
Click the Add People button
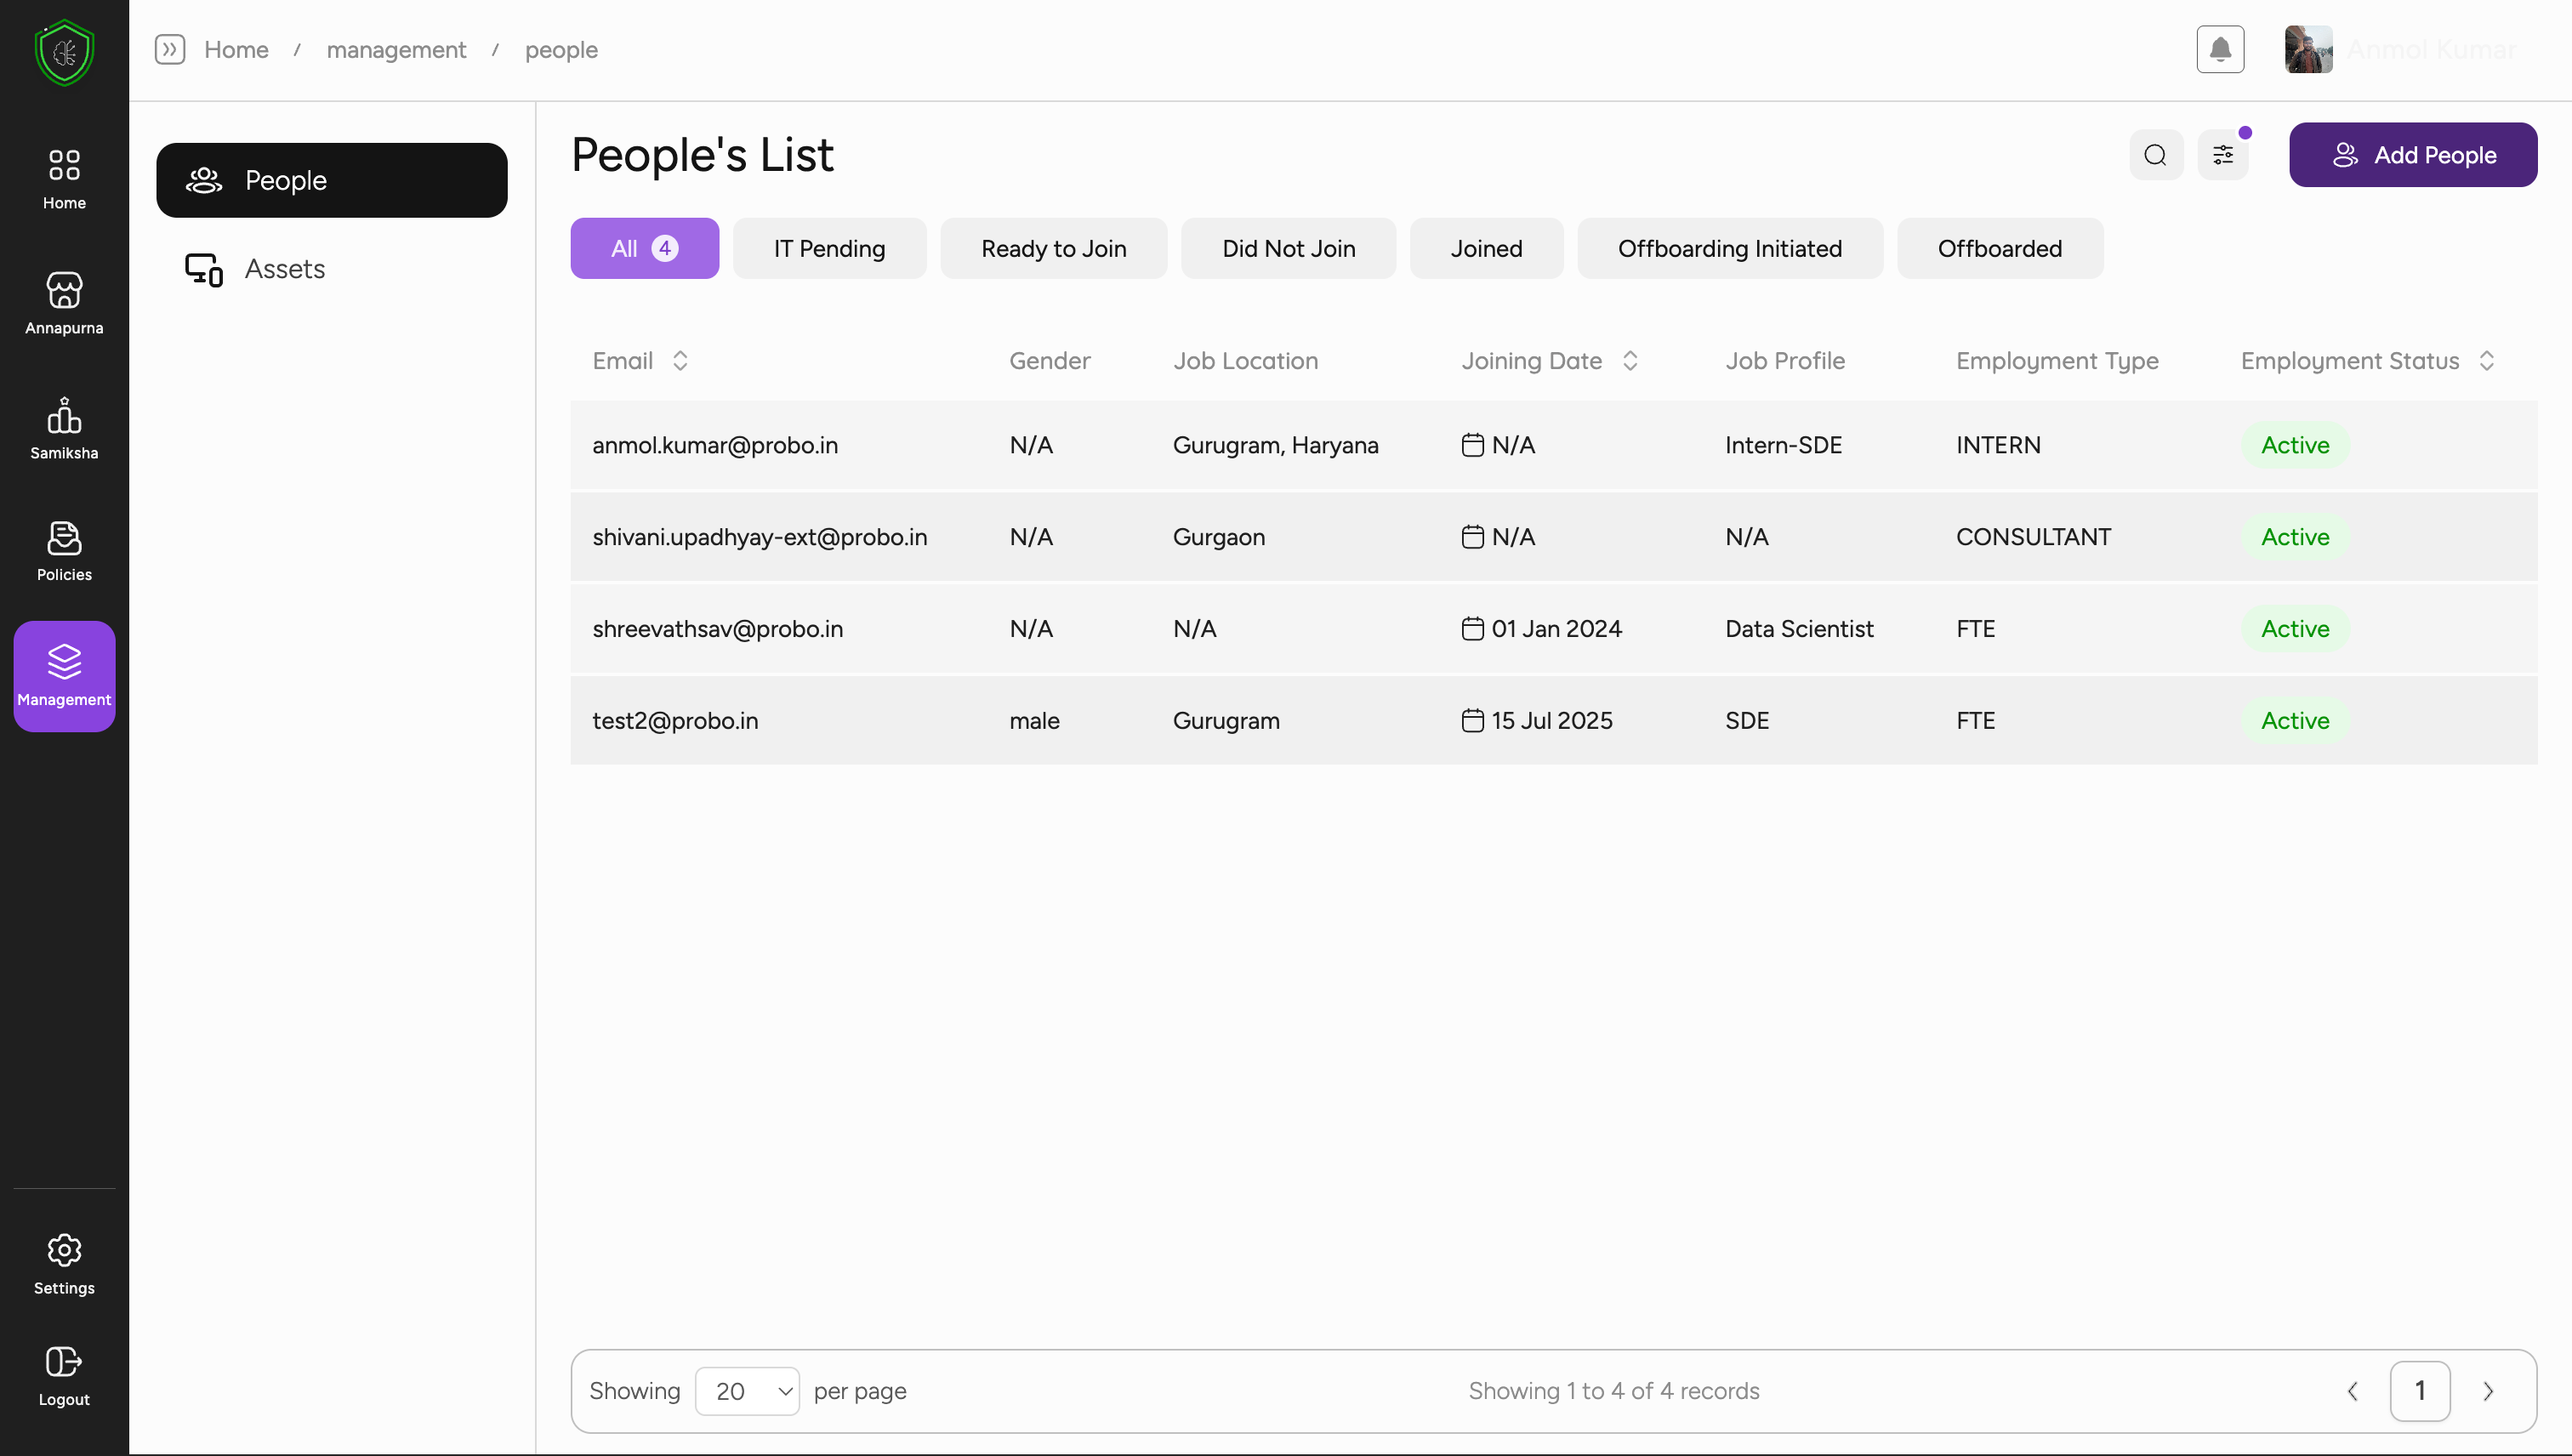2412,155
